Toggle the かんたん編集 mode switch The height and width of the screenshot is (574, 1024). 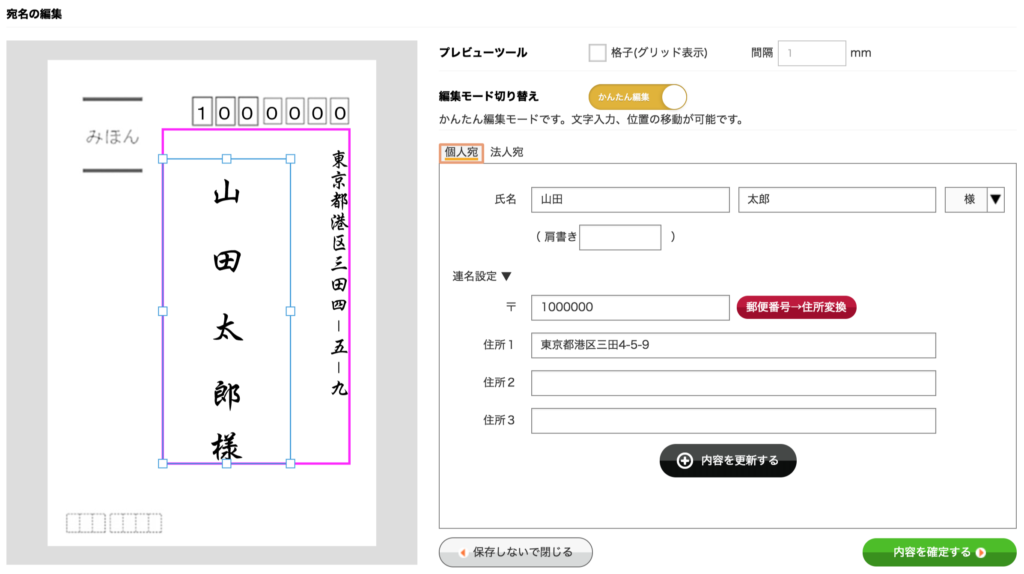637,97
